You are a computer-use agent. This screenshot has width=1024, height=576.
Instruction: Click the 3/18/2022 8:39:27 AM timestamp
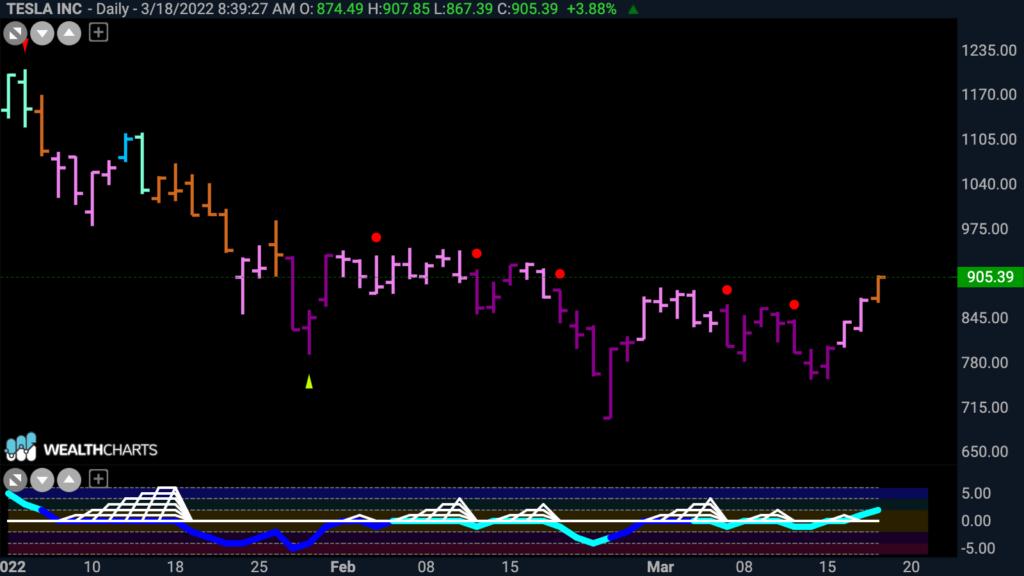point(218,9)
